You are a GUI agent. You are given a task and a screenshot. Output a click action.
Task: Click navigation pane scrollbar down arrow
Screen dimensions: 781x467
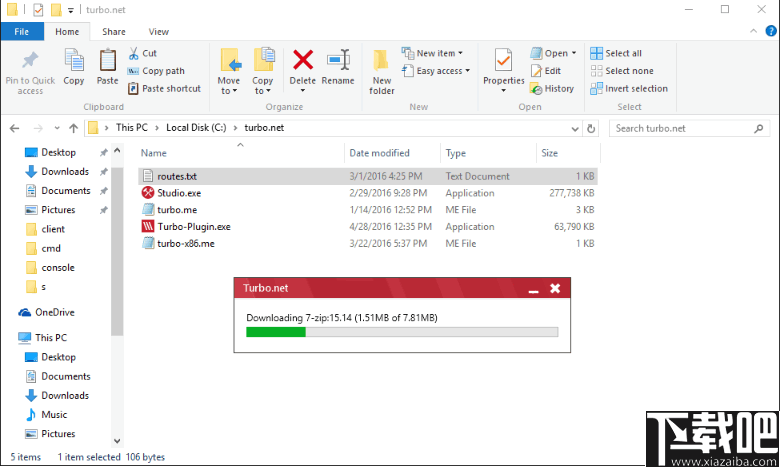pos(117,441)
